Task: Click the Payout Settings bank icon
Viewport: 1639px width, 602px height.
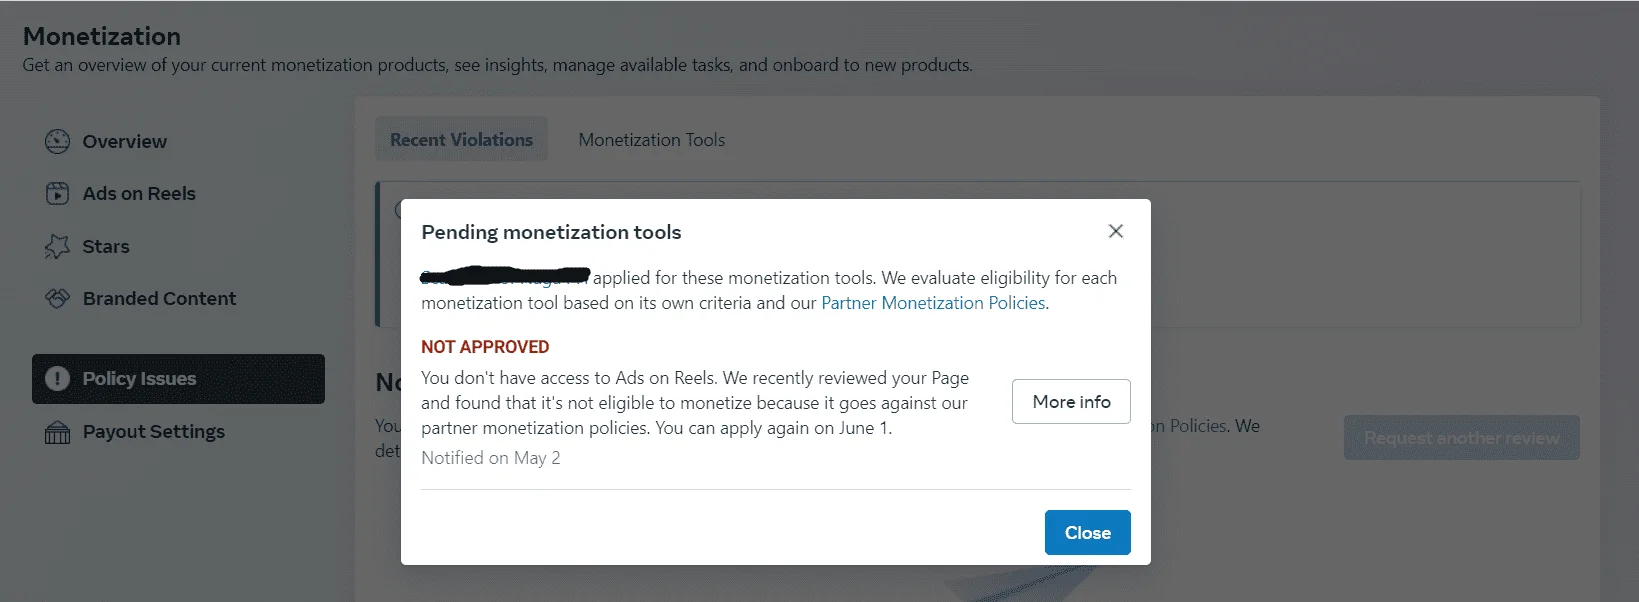Action: (x=57, y=432)
